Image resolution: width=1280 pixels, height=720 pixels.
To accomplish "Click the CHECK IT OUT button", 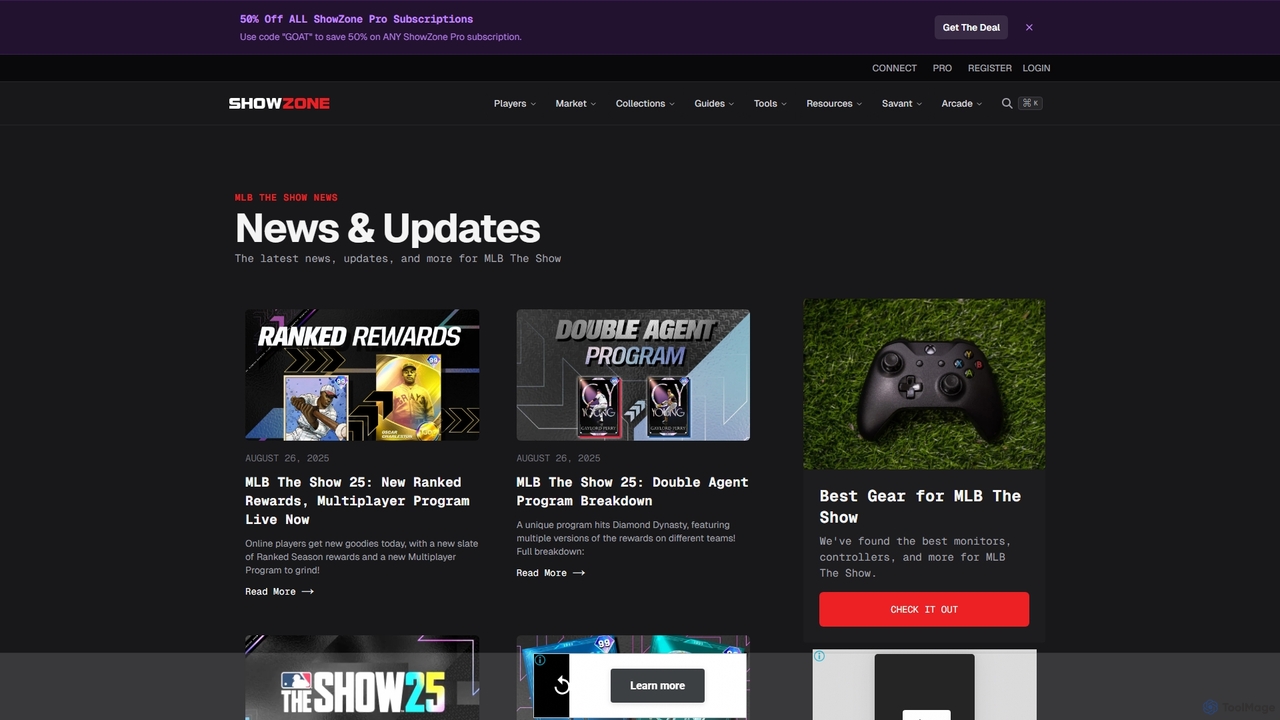I will click(924, 609).
